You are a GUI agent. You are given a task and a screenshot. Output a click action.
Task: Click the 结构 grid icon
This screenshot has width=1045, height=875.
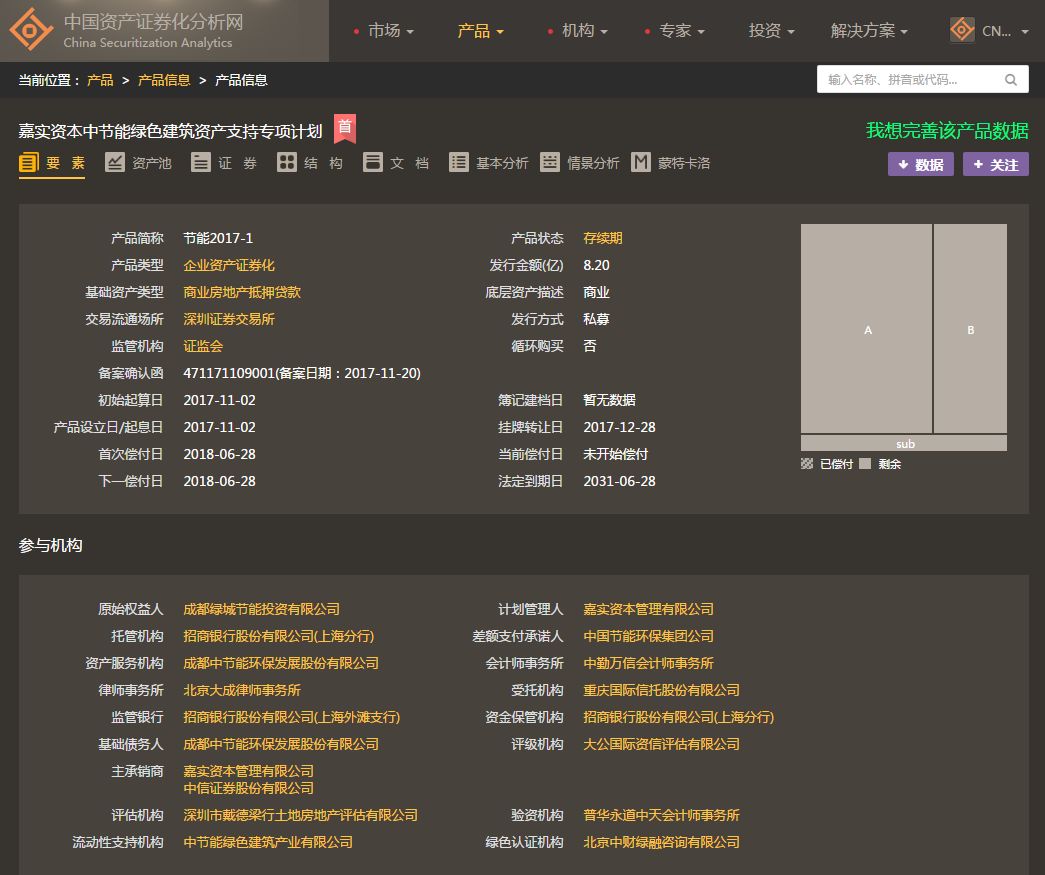click(287, 163)
